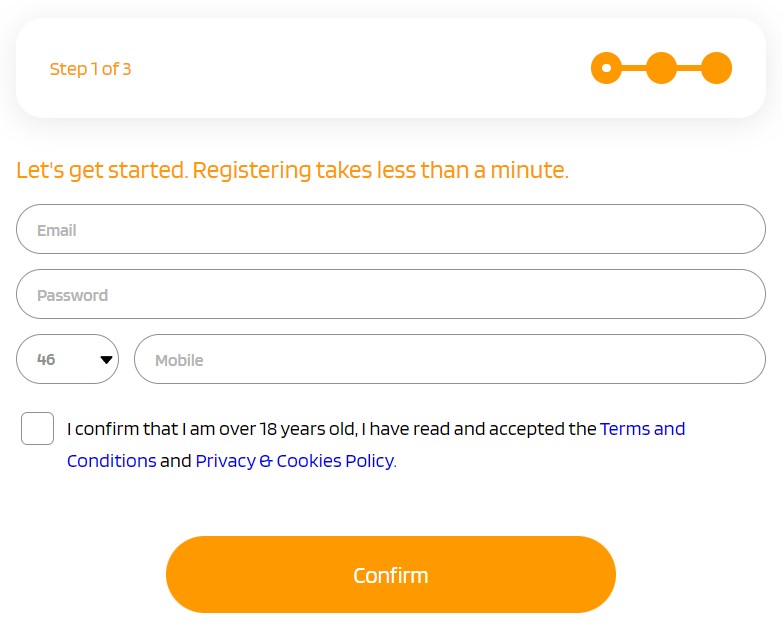Open the Terms and Conditions link
This screenshot has width=782, height=637.
(642, 429)
